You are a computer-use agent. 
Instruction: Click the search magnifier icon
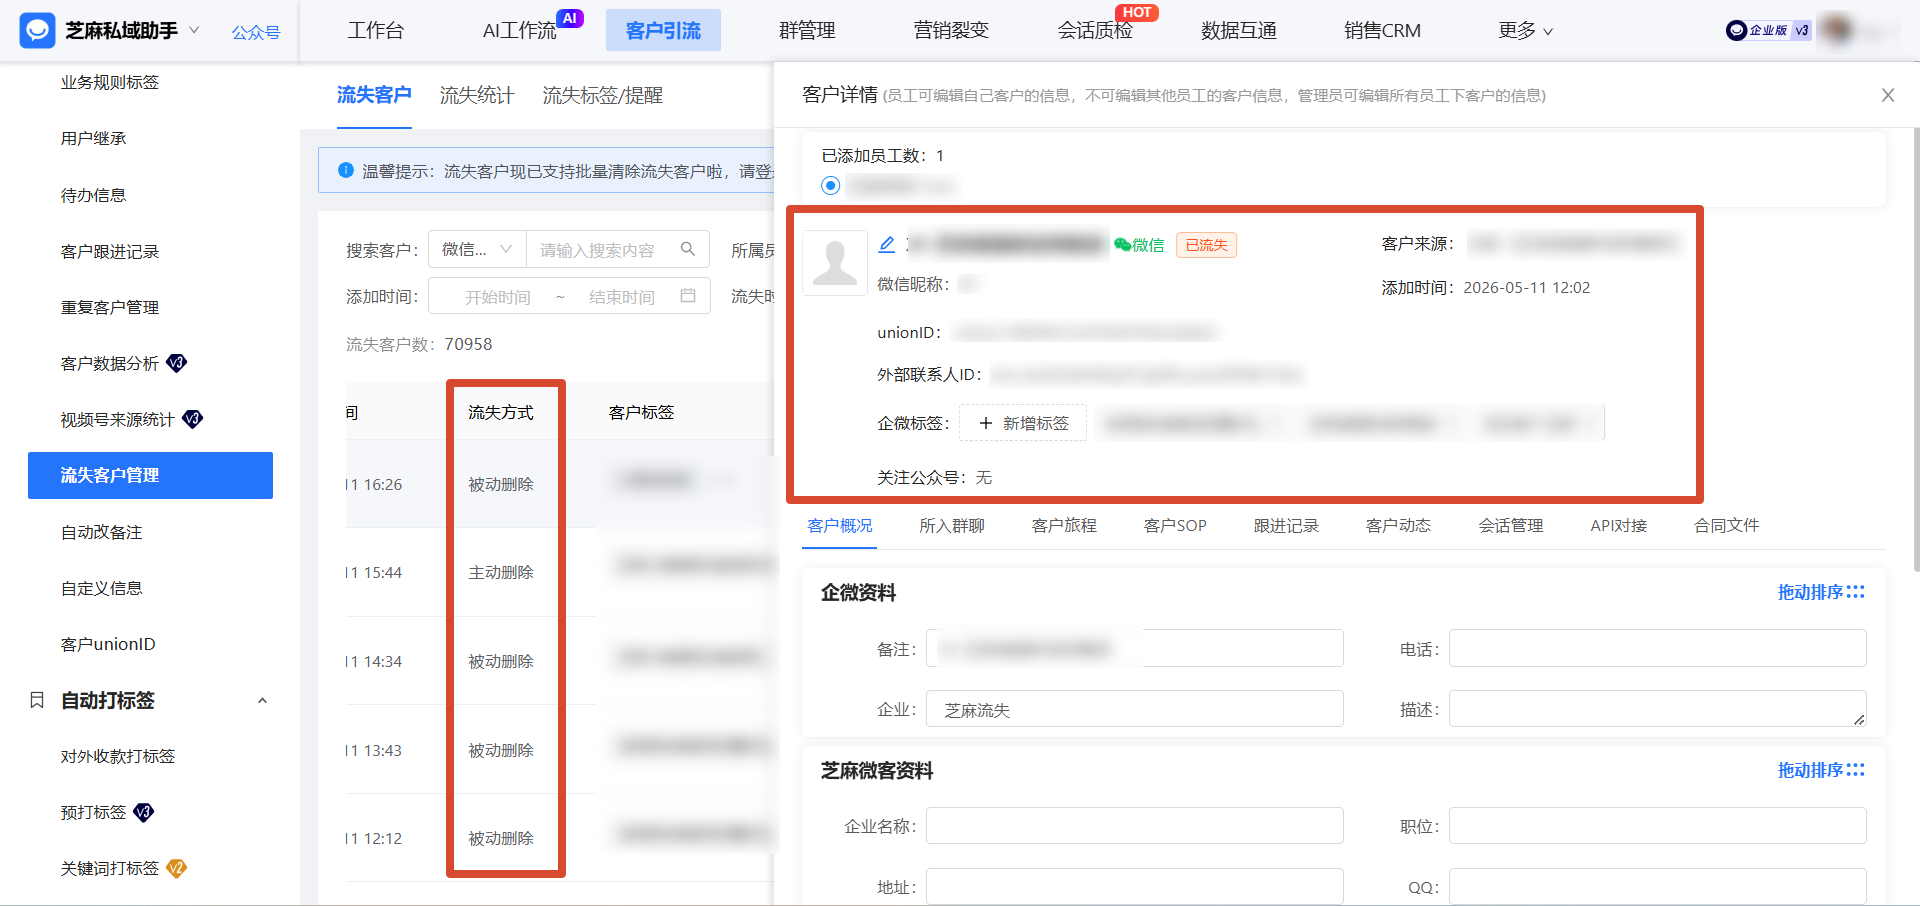pos(688,249)
